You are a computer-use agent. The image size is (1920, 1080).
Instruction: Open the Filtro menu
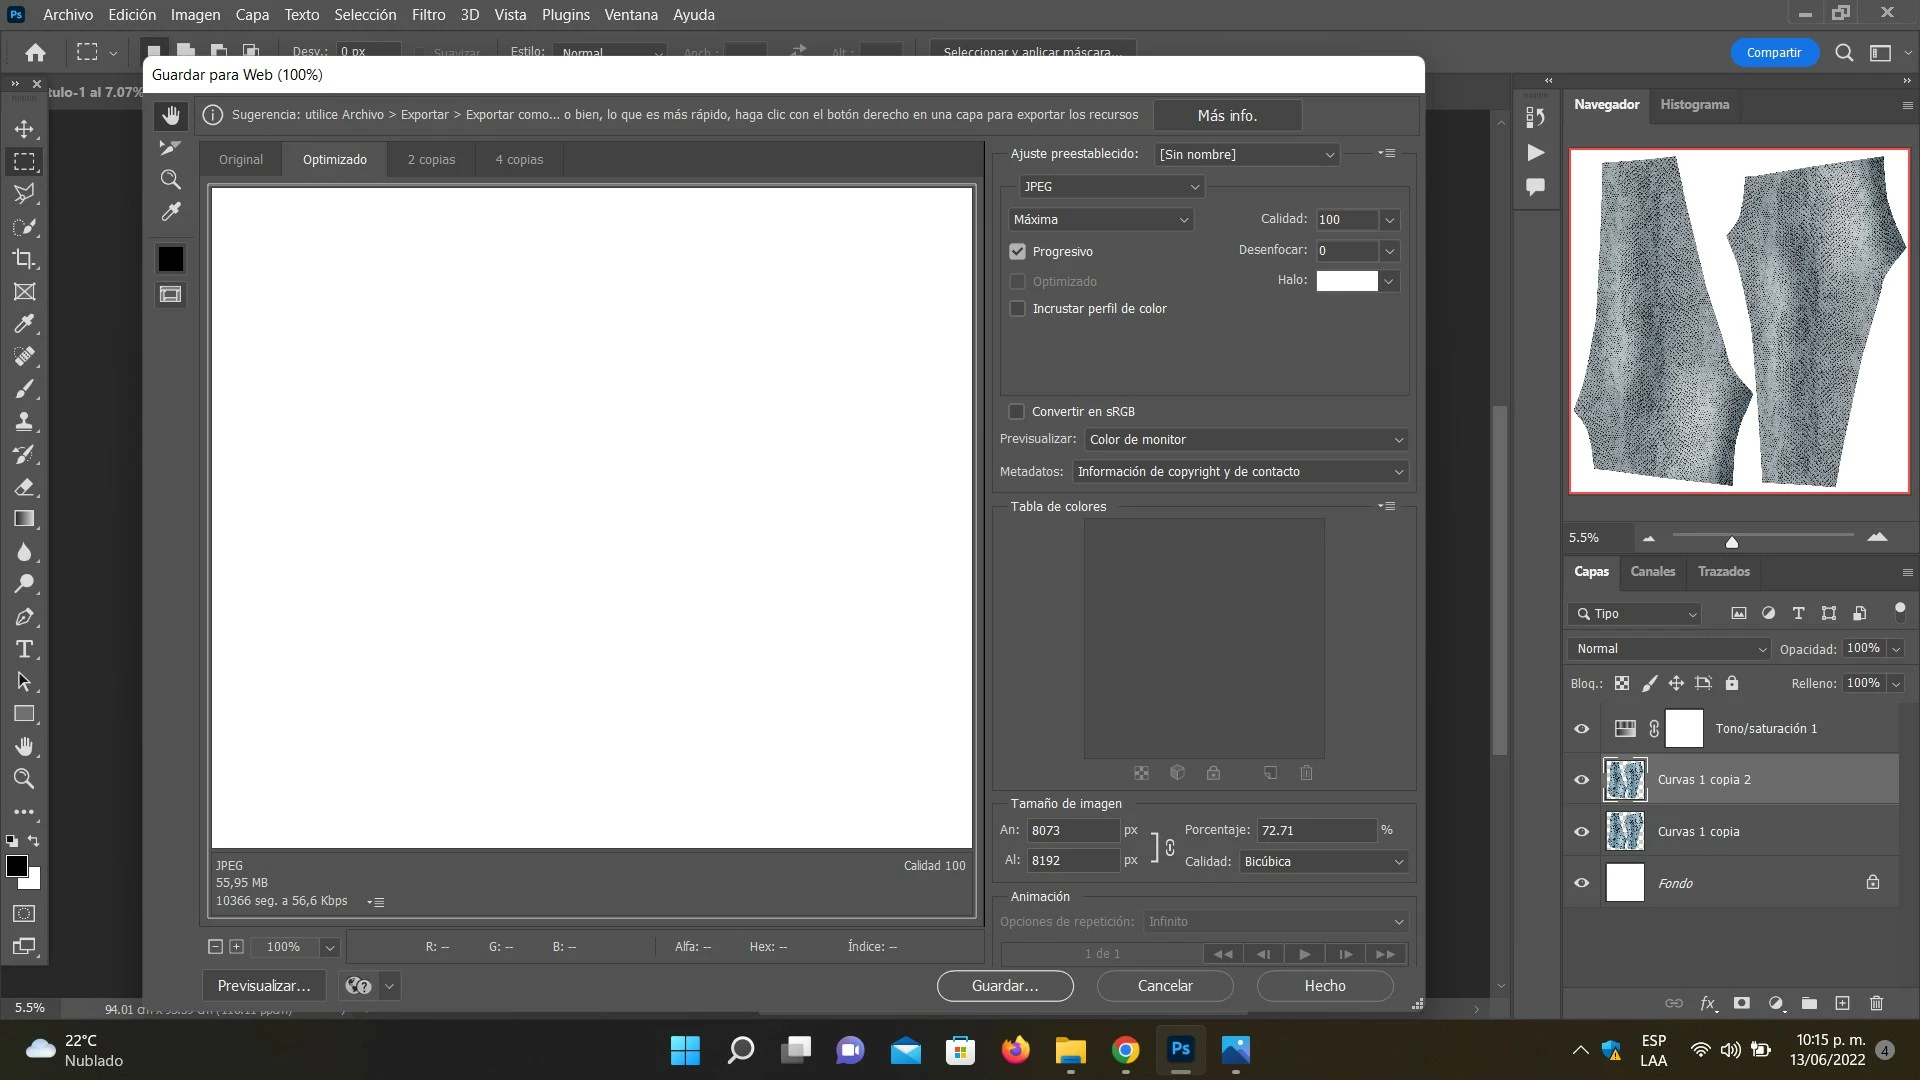(x=428, y=14)
